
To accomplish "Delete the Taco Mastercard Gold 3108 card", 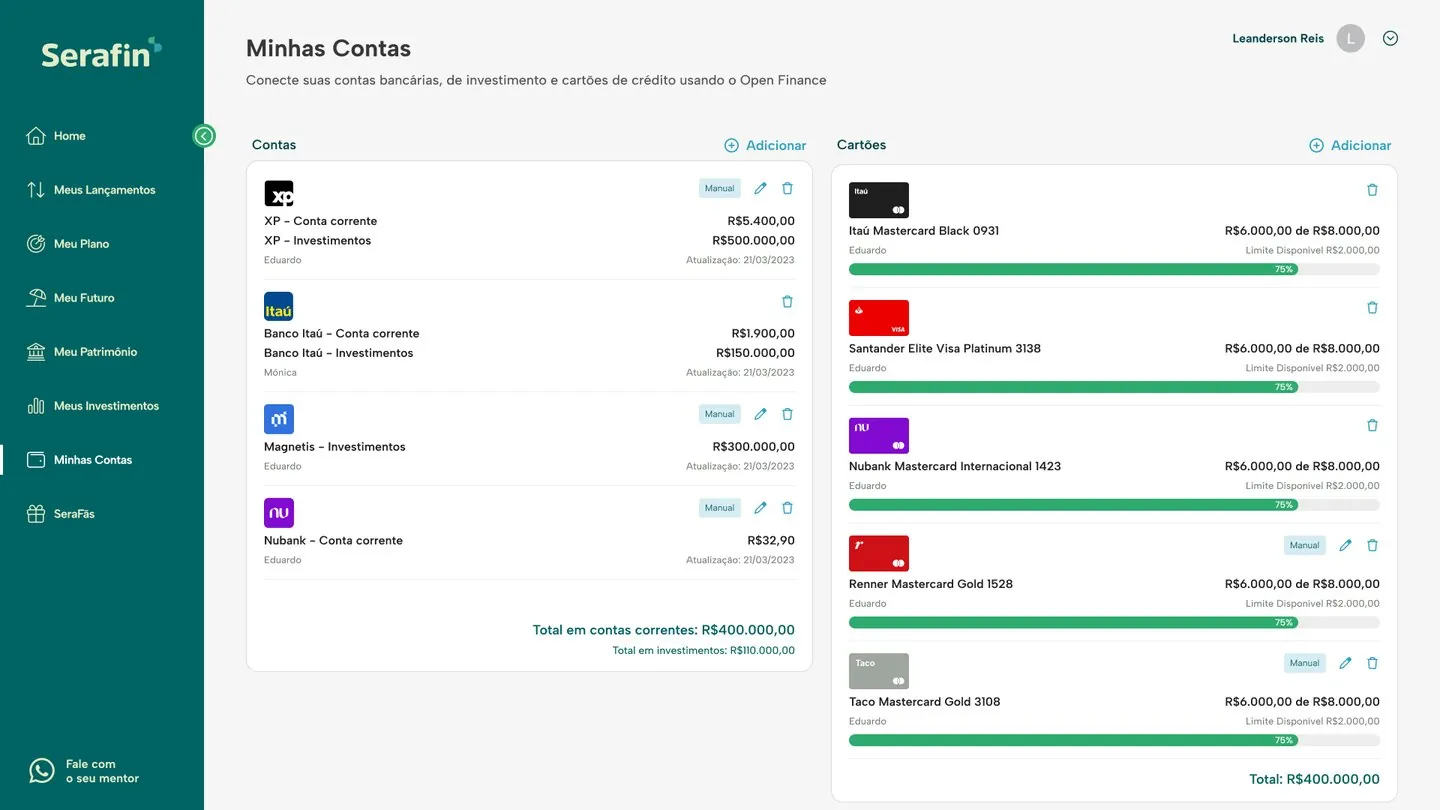I will tap(1372, 663).
